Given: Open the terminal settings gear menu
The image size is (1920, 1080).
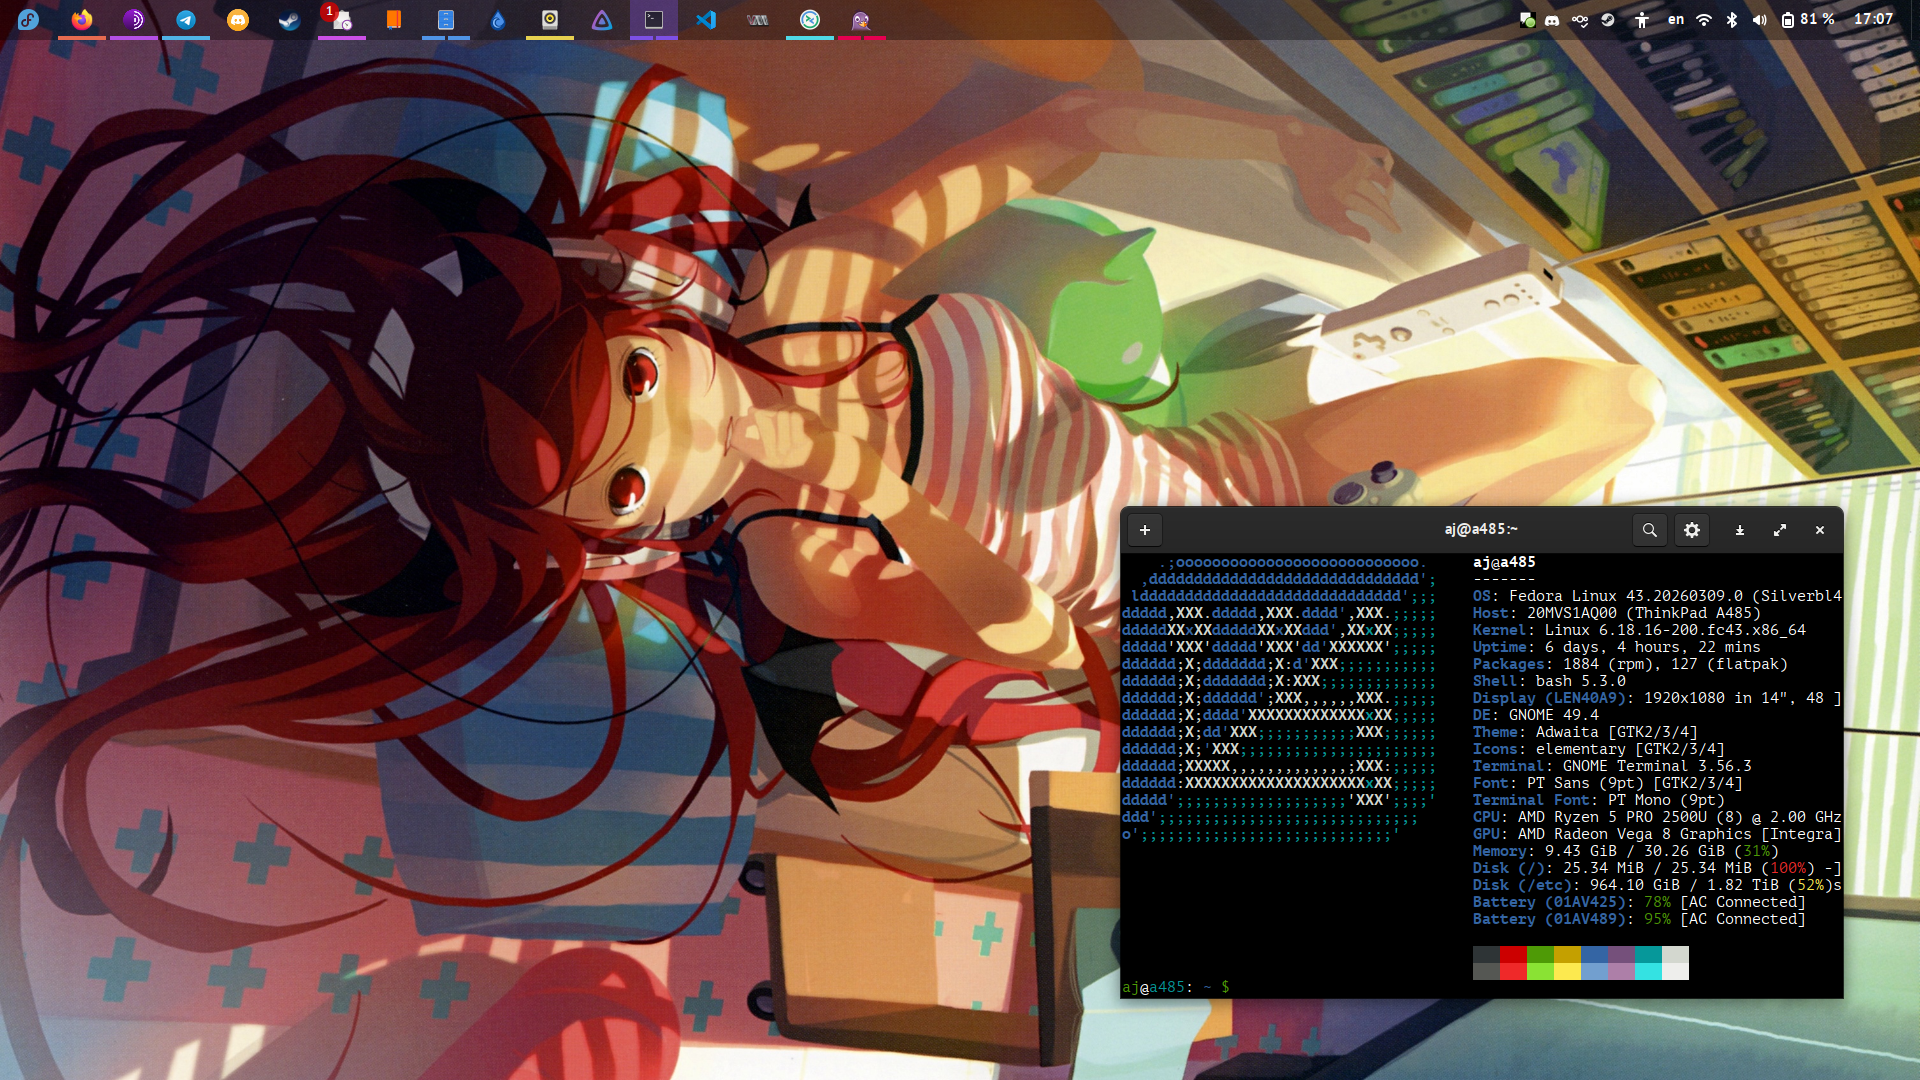Looking at the screenshot, I should tap(1692, 530).
